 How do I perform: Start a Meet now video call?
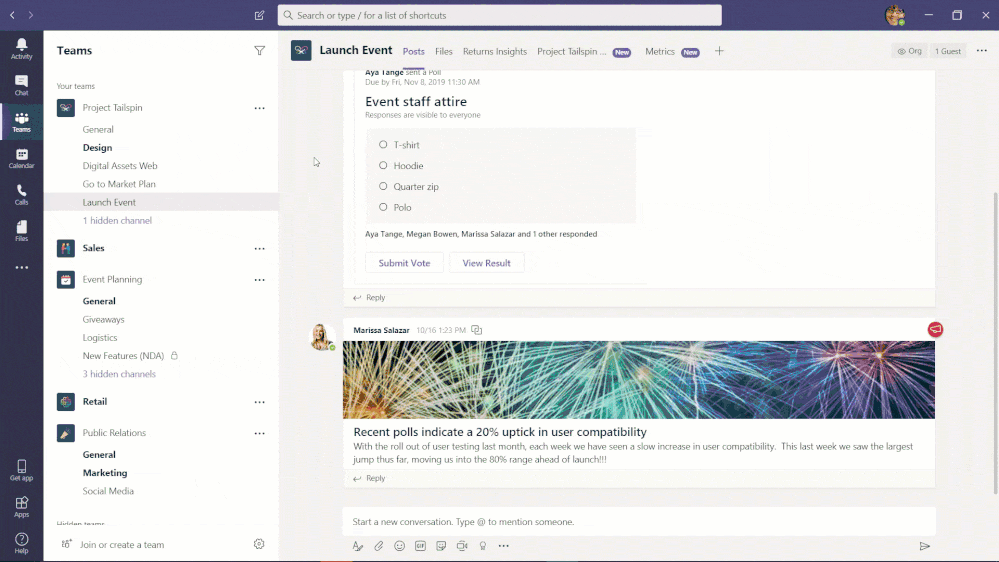click(x=462, y=546)
